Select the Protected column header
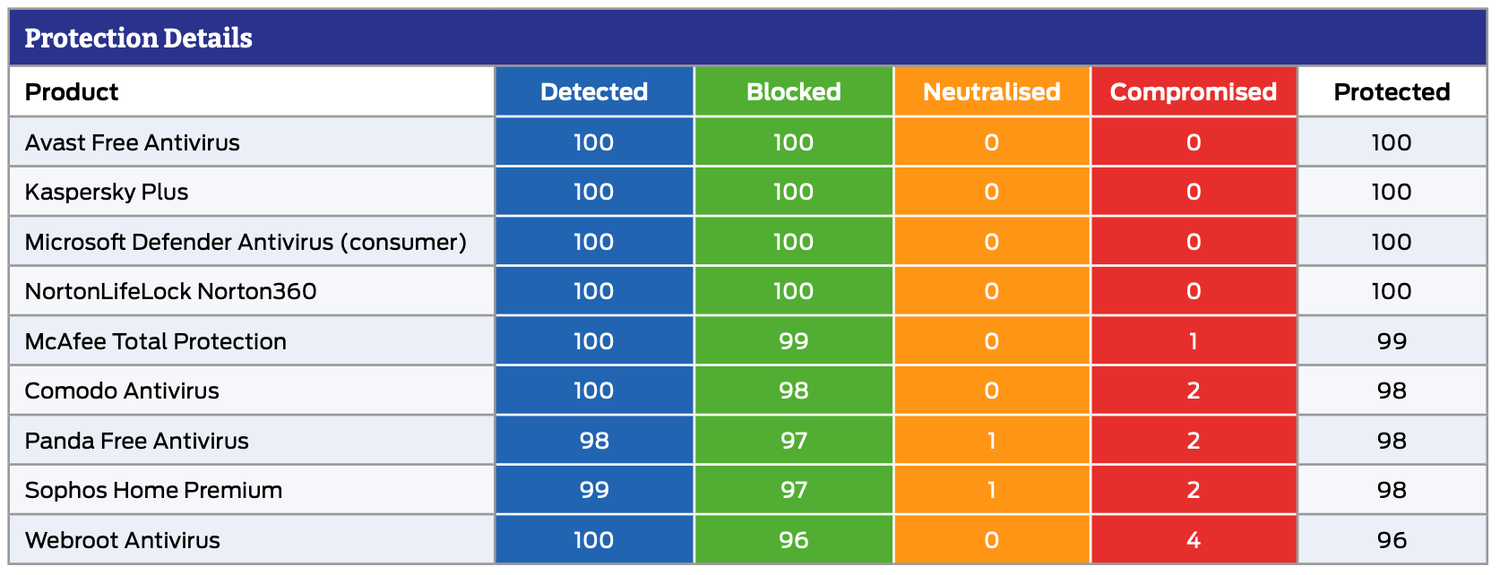This screenshot has height=575, width=1500. [x=1391, y=92]
